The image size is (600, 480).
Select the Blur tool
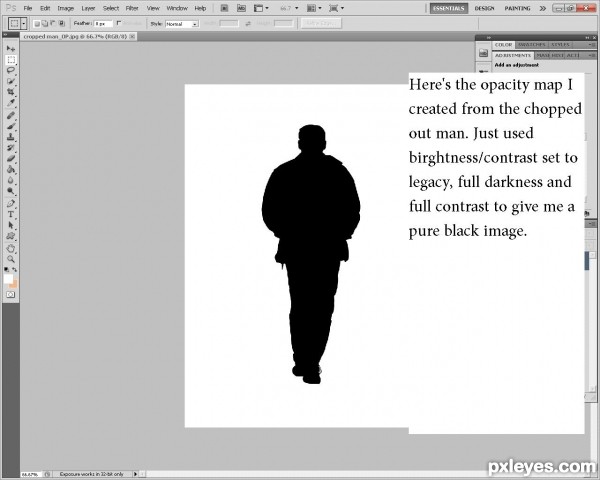11,180
